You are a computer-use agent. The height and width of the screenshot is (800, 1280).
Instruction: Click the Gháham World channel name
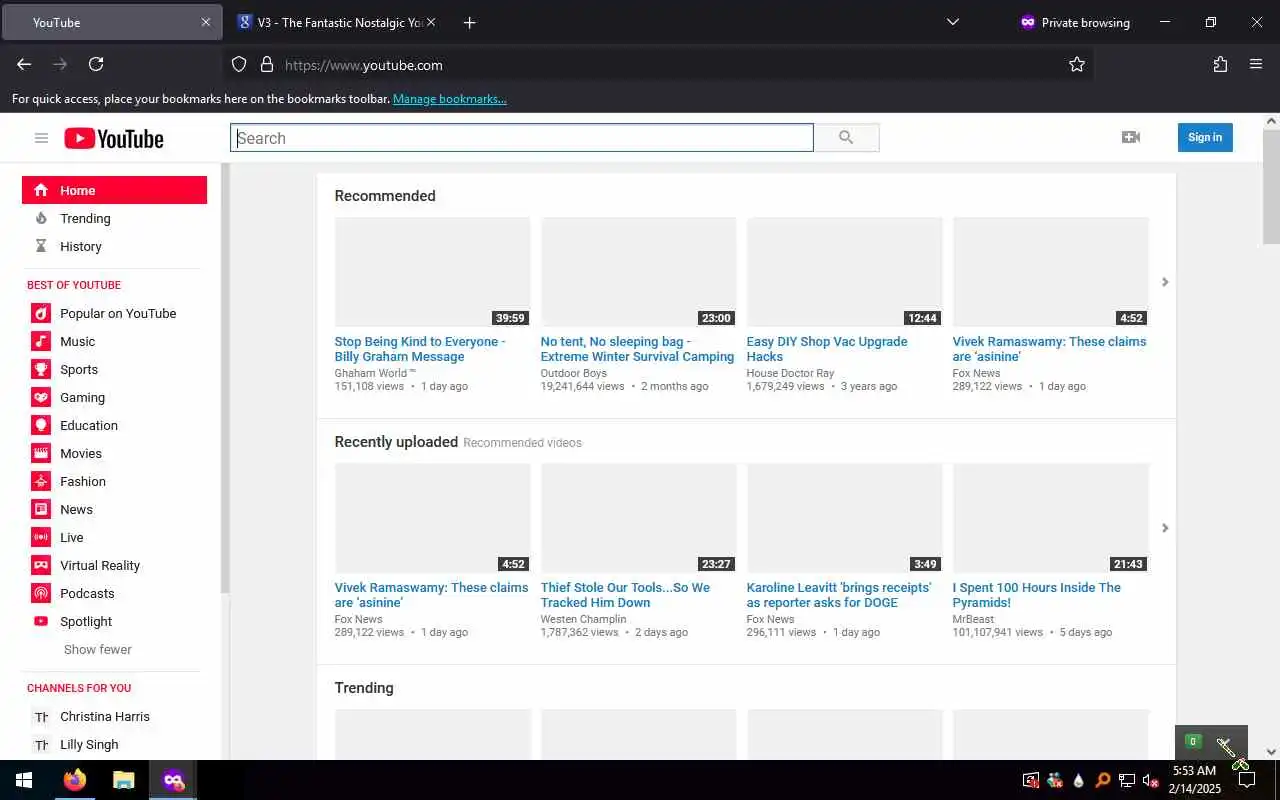click(375, 373)
